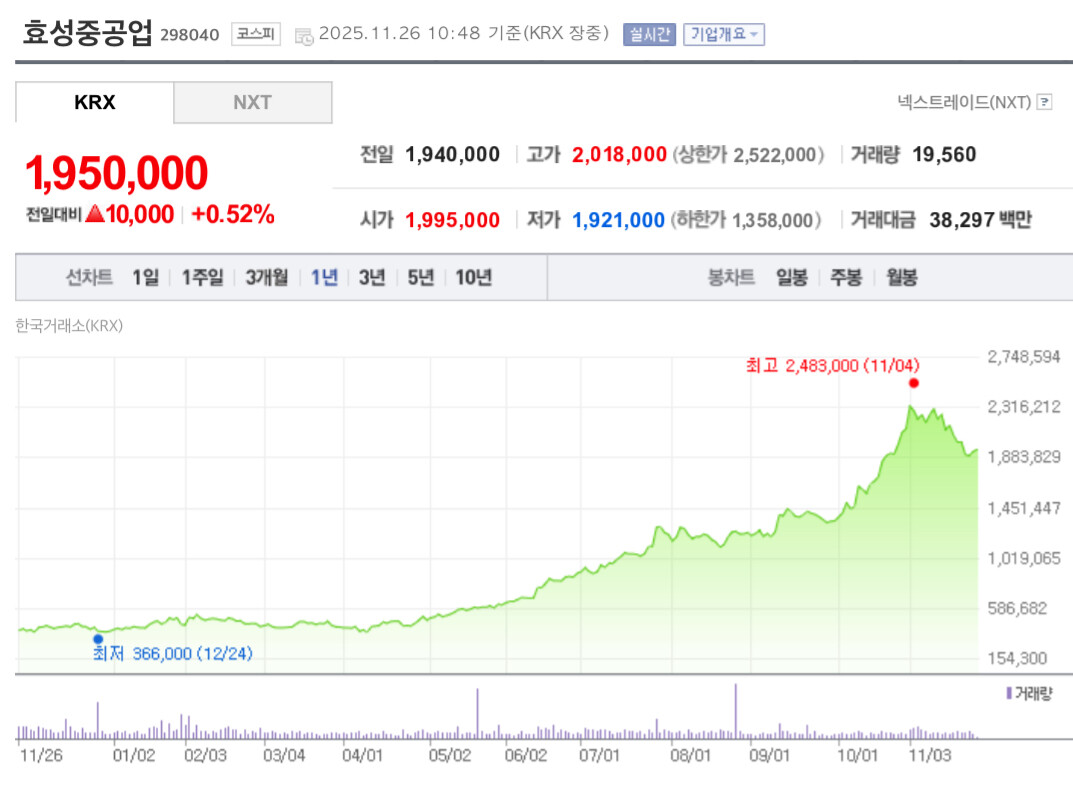Click the 코스피 market badge
1073x785 pixels.
[256, 34]
